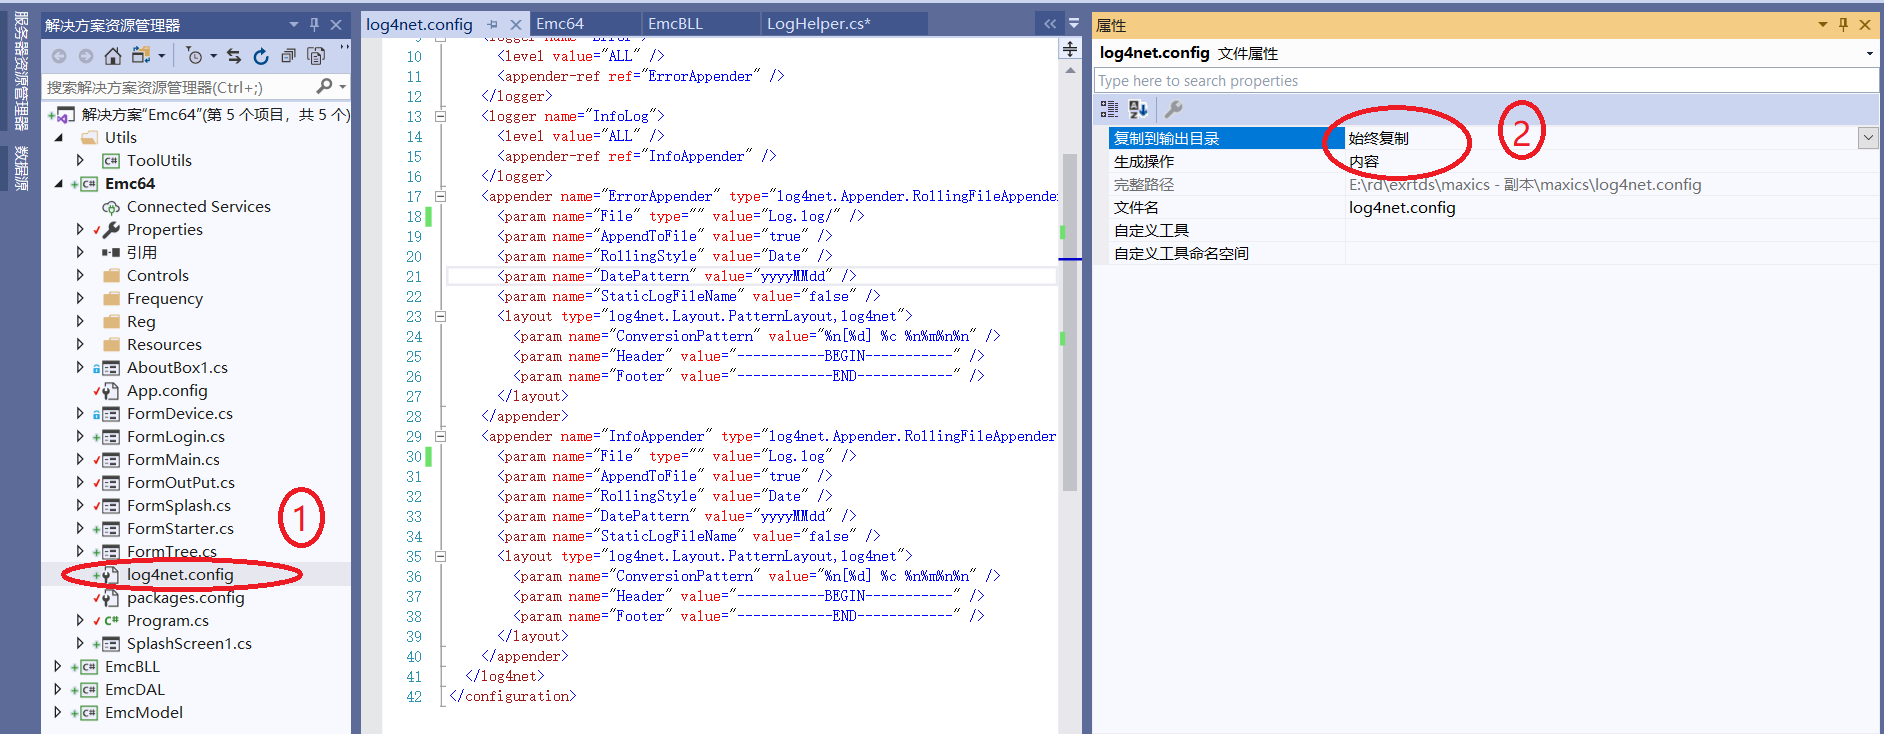Screen dimensions: 1884x734
Task: Switch to the Emc64 tab
Action: click(560, 24)
